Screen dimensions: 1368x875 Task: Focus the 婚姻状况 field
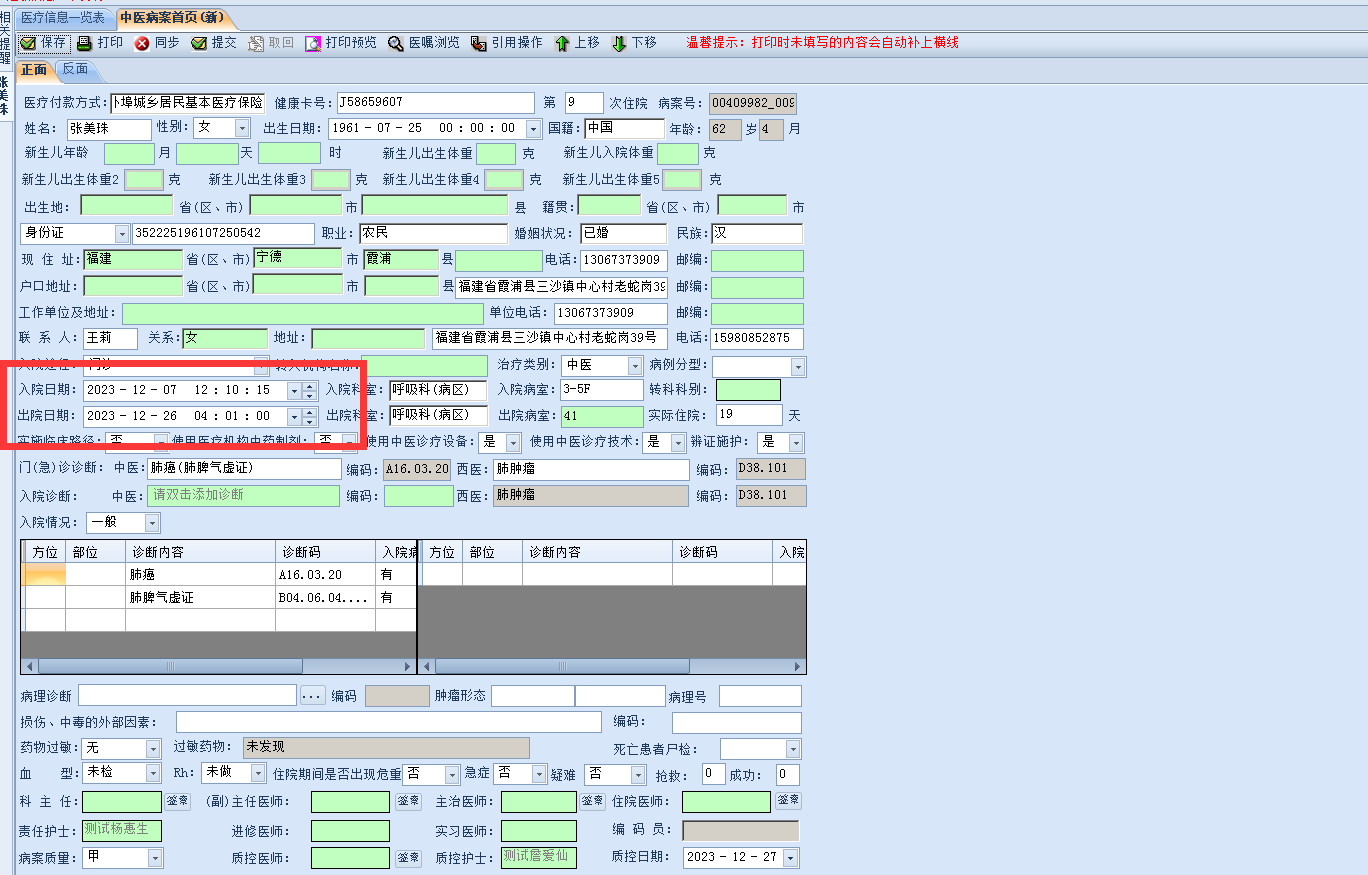tap(623, 233)
